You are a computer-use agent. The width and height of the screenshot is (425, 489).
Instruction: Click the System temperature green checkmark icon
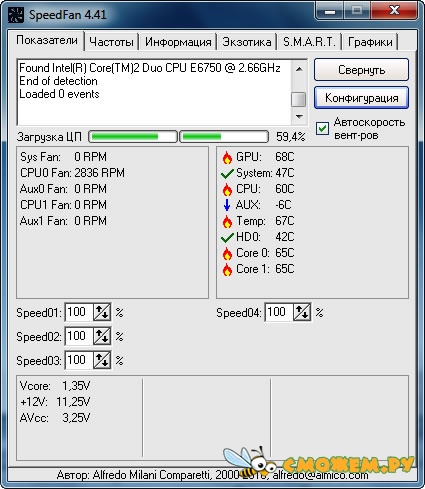tap(227, 173)
